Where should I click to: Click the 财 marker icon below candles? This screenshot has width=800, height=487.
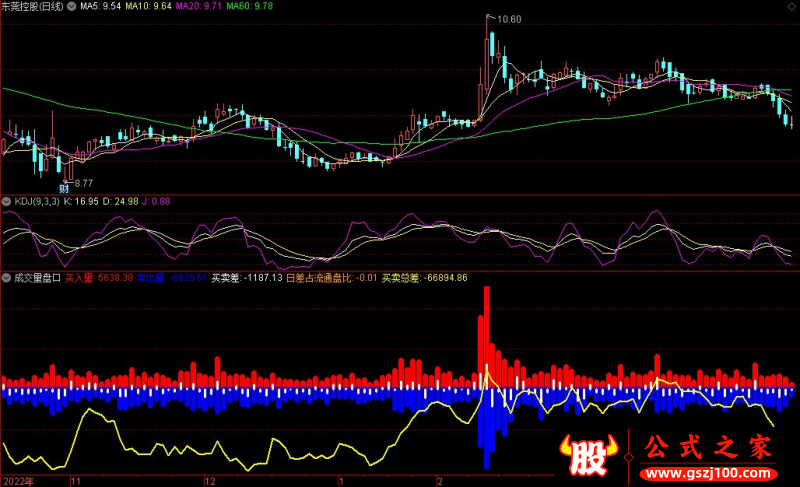64,189
